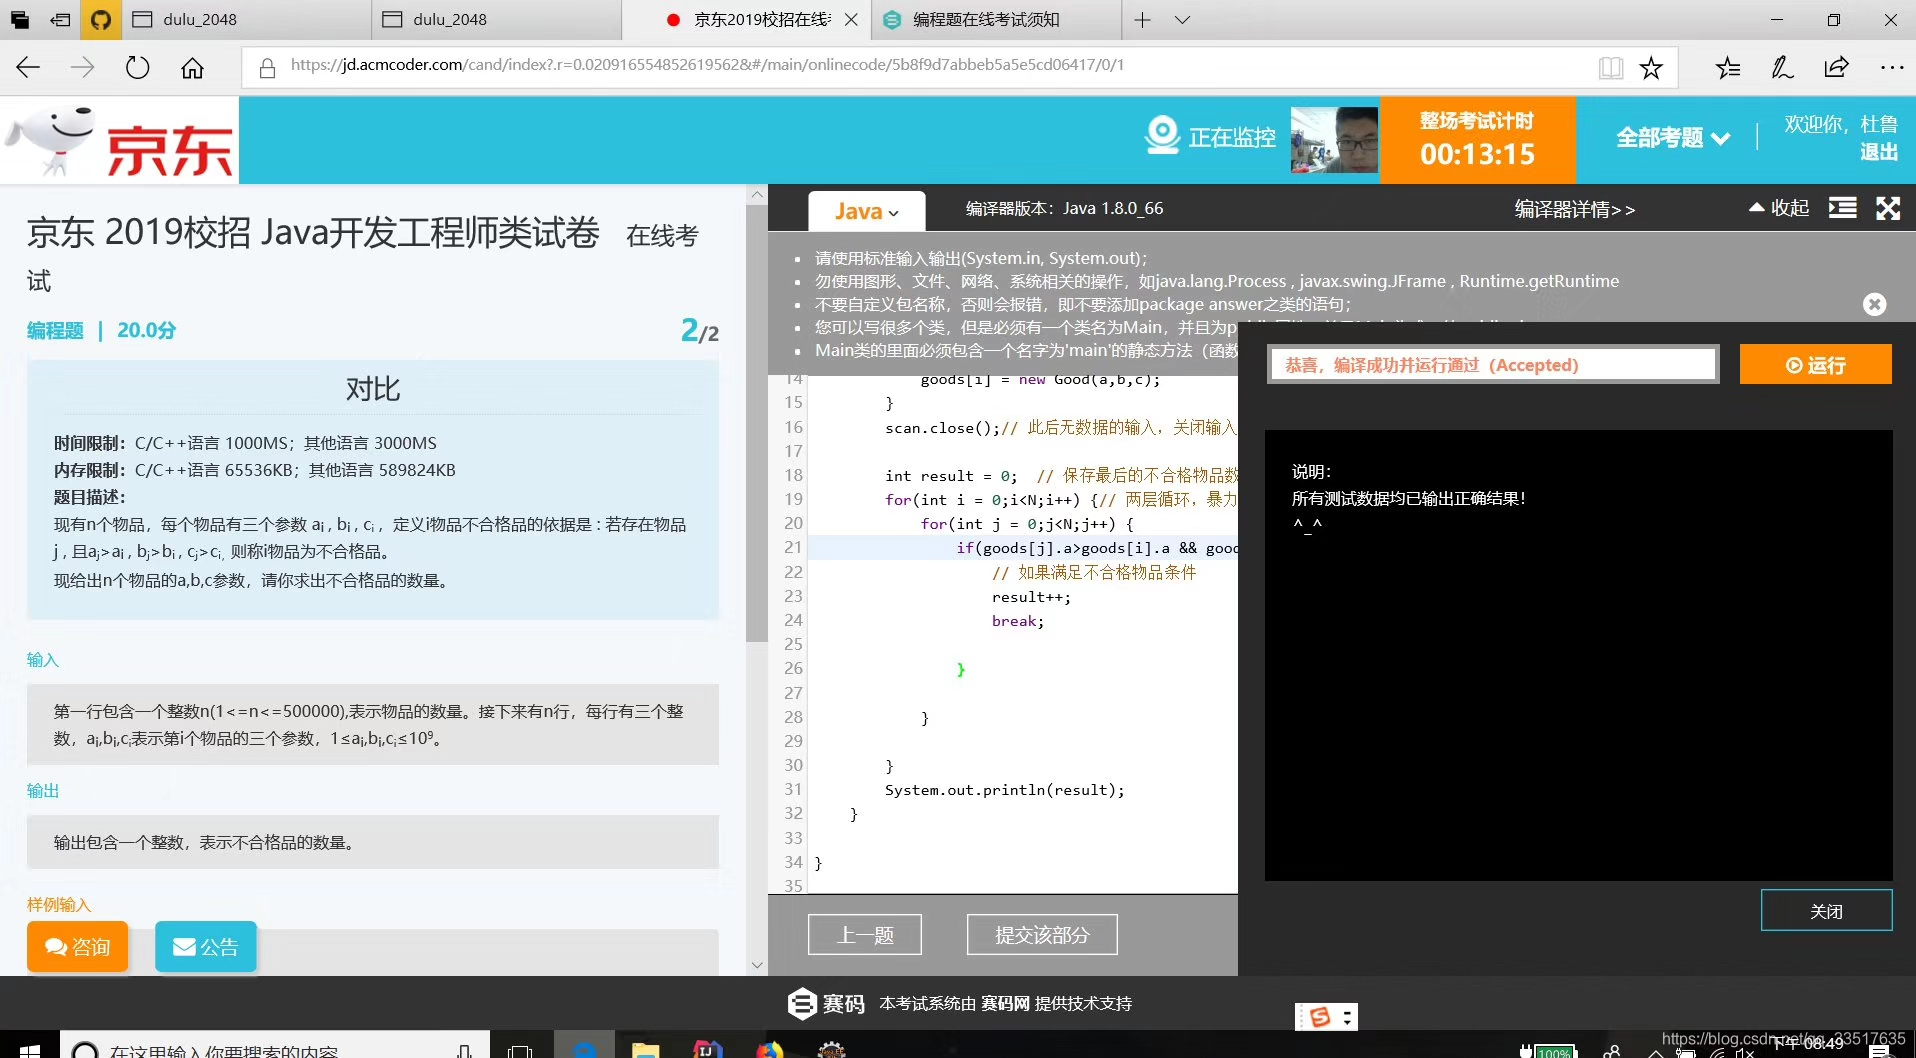Viewport: 1916px width, 1058px height.
Task: Open Task View on the taskbar
Action: click(520, 1049)
